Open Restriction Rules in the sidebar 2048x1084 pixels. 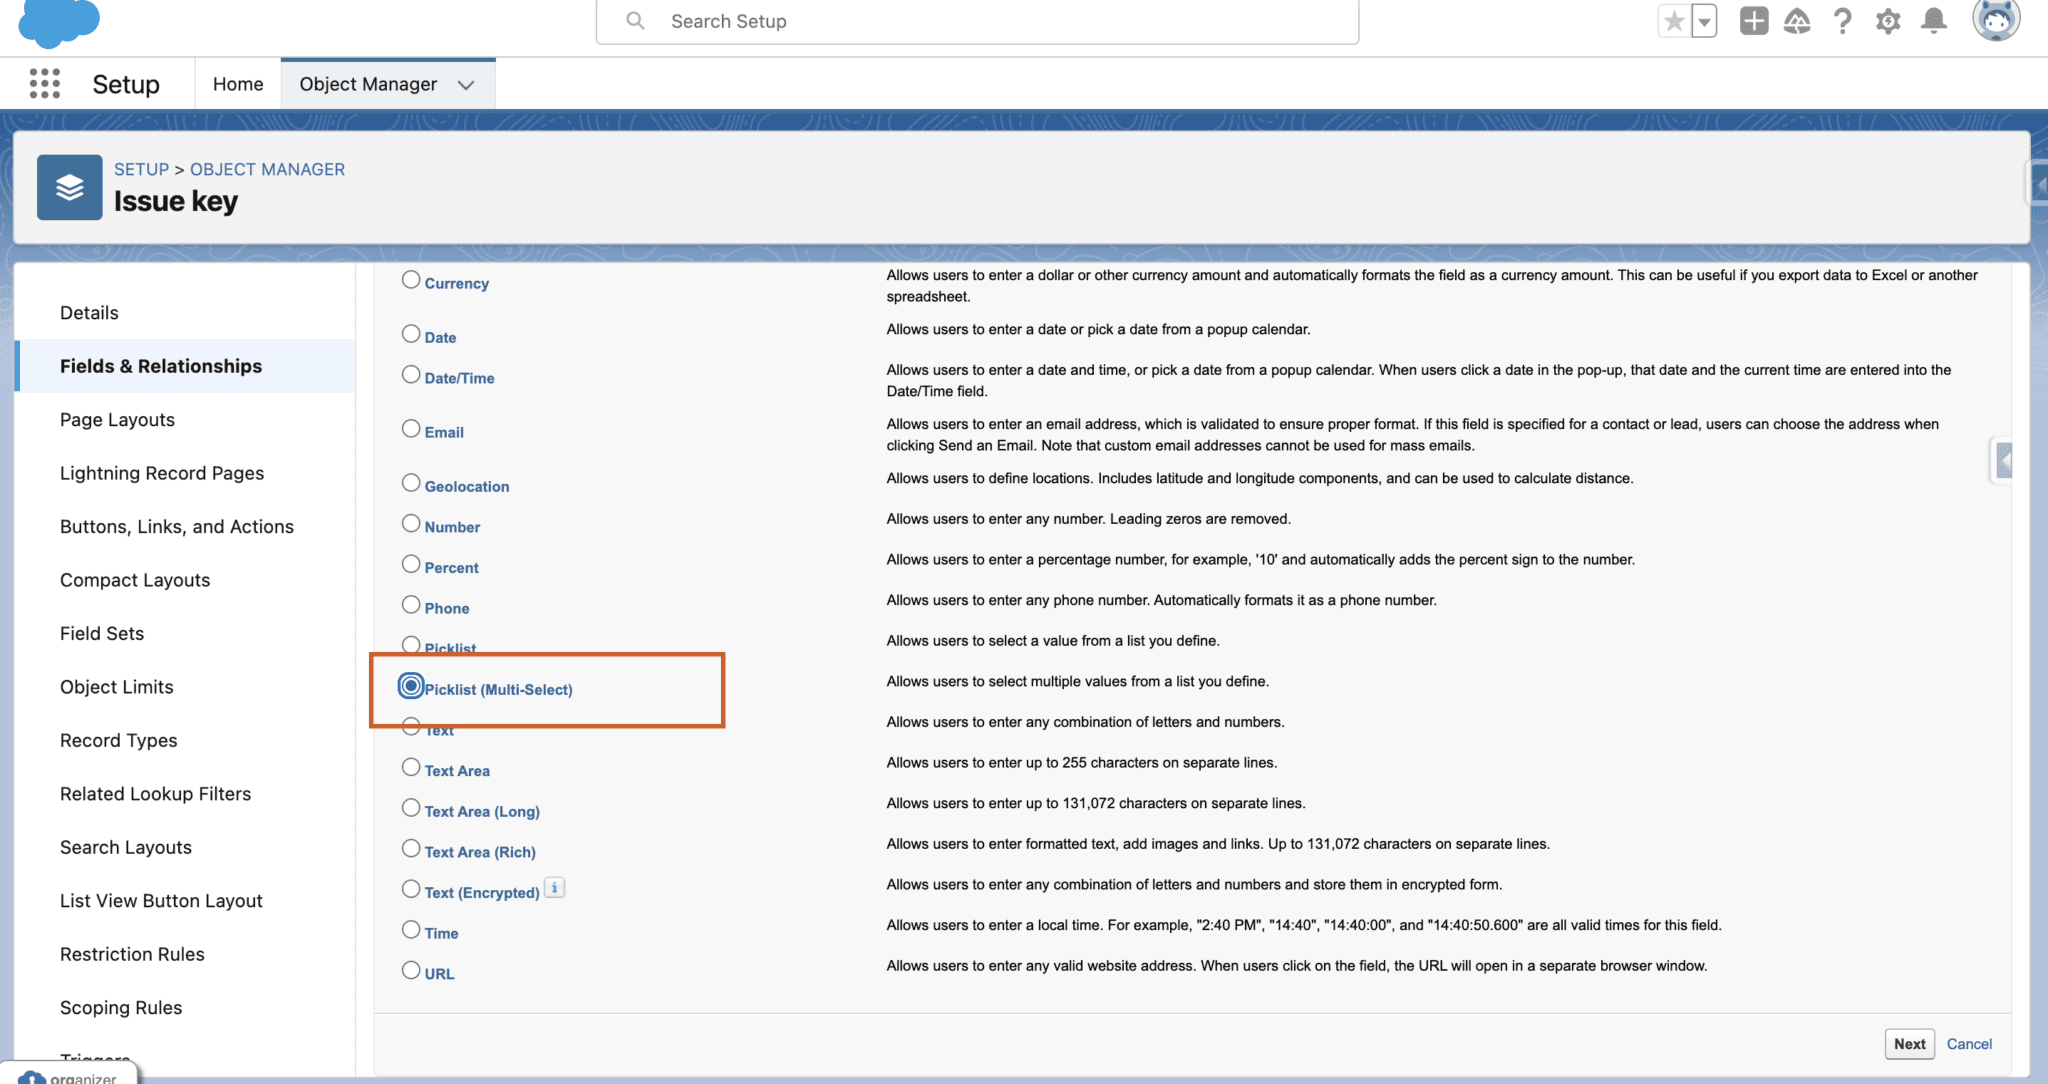132,954
